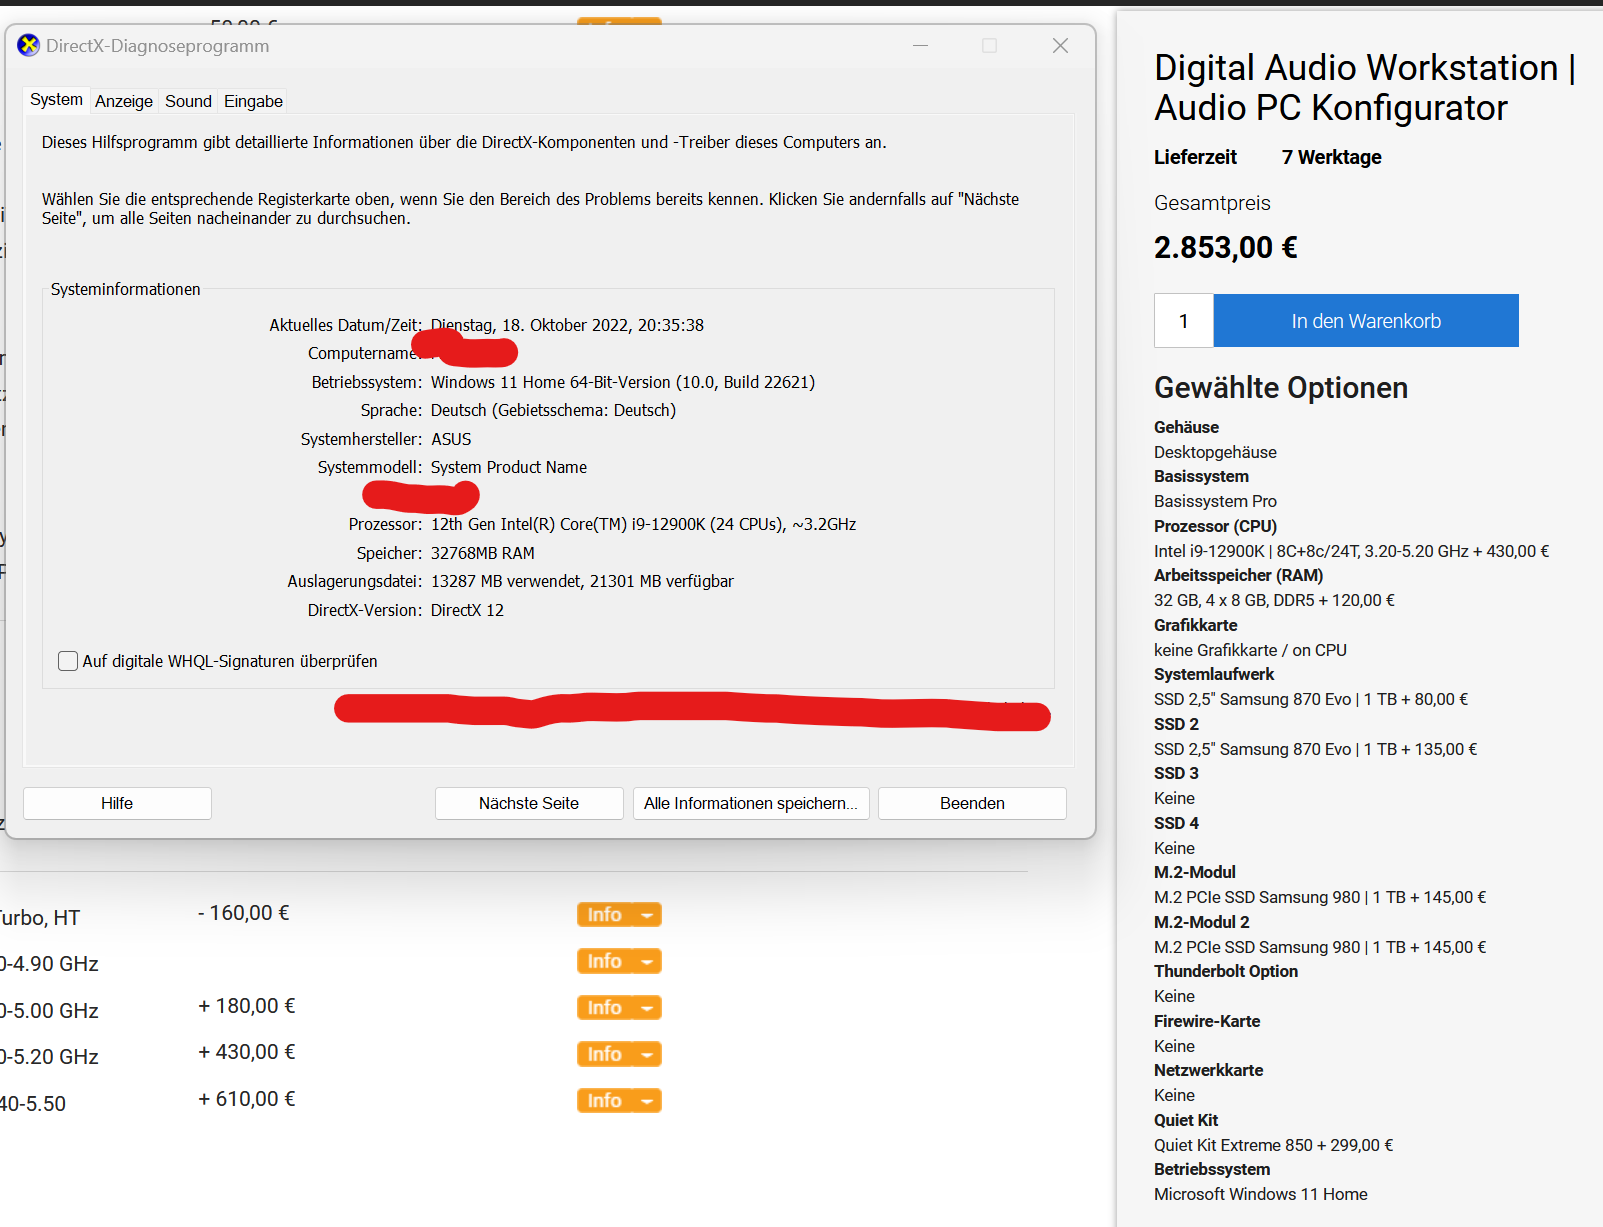
Task: Click the Betriebssystem value Windows 11 Home
Action: [623, 382]
